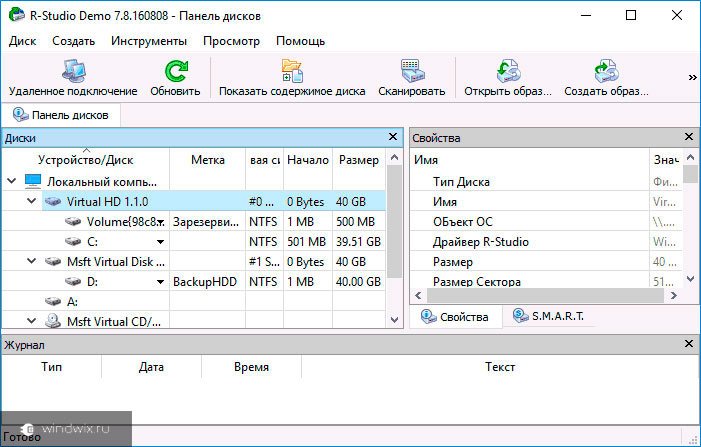Close the Диски panel
701x447 pixels.
pos(393,137)
